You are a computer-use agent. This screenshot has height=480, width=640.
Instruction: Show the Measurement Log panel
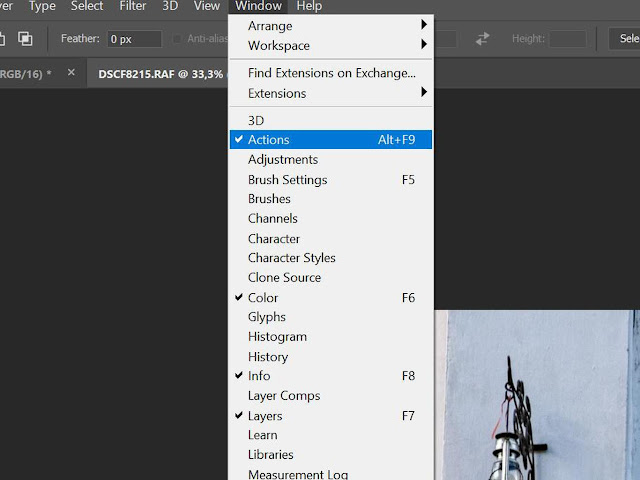pos(331,473)
